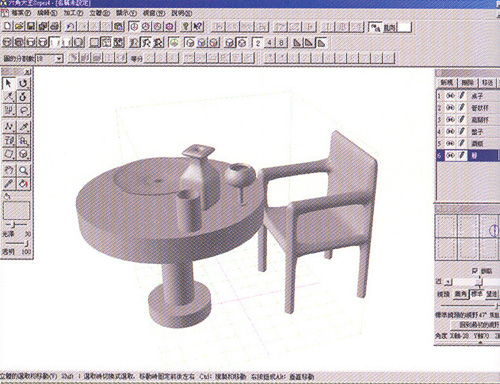
Task: Open the circle division count dropdown
Action: coord(59,59)
